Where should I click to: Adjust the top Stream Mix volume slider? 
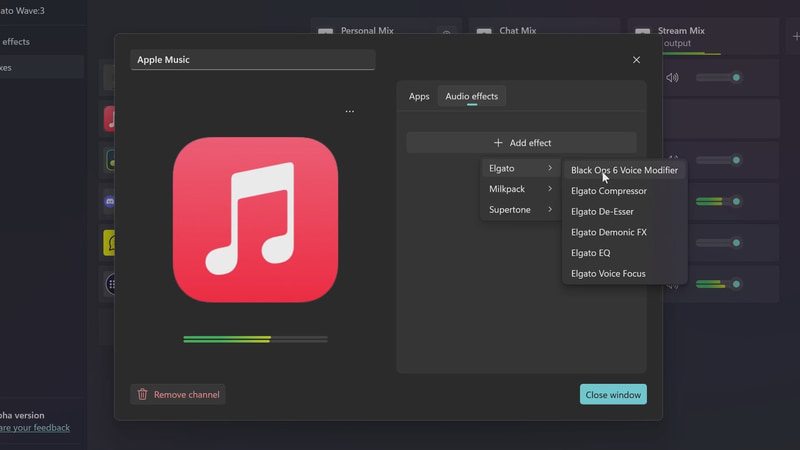pyautogui.click(x=718, y=78)
